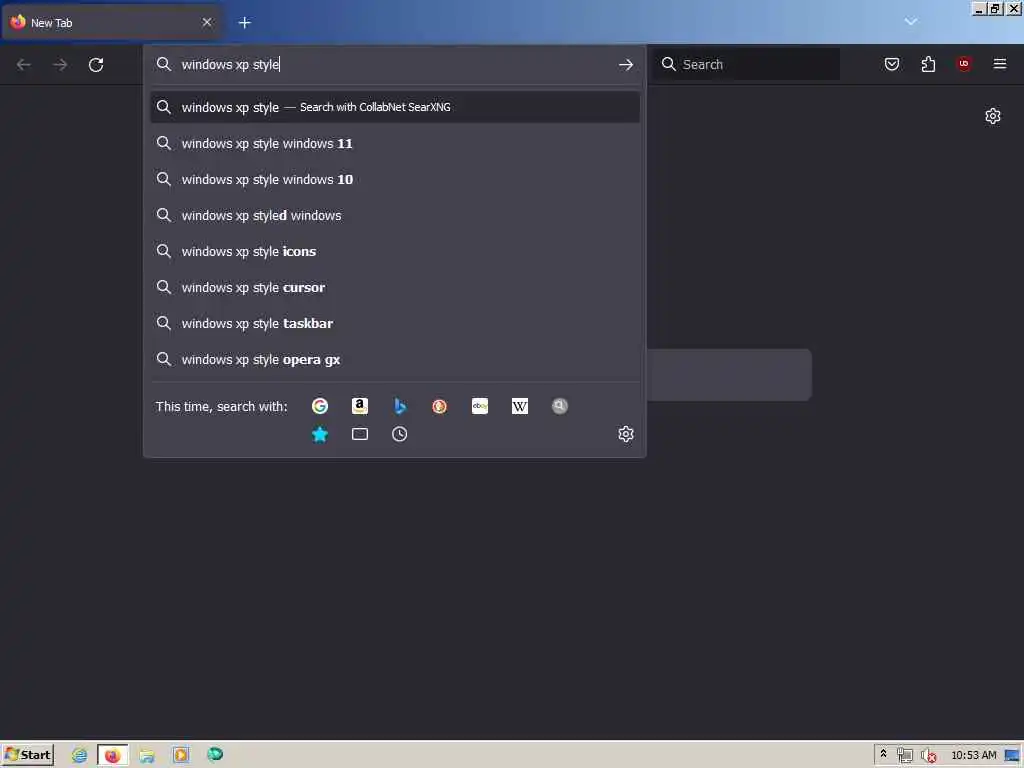Search bookmarks using the star icon
The width and height of the screenshot is (1024, 768).
pos(319,434)
